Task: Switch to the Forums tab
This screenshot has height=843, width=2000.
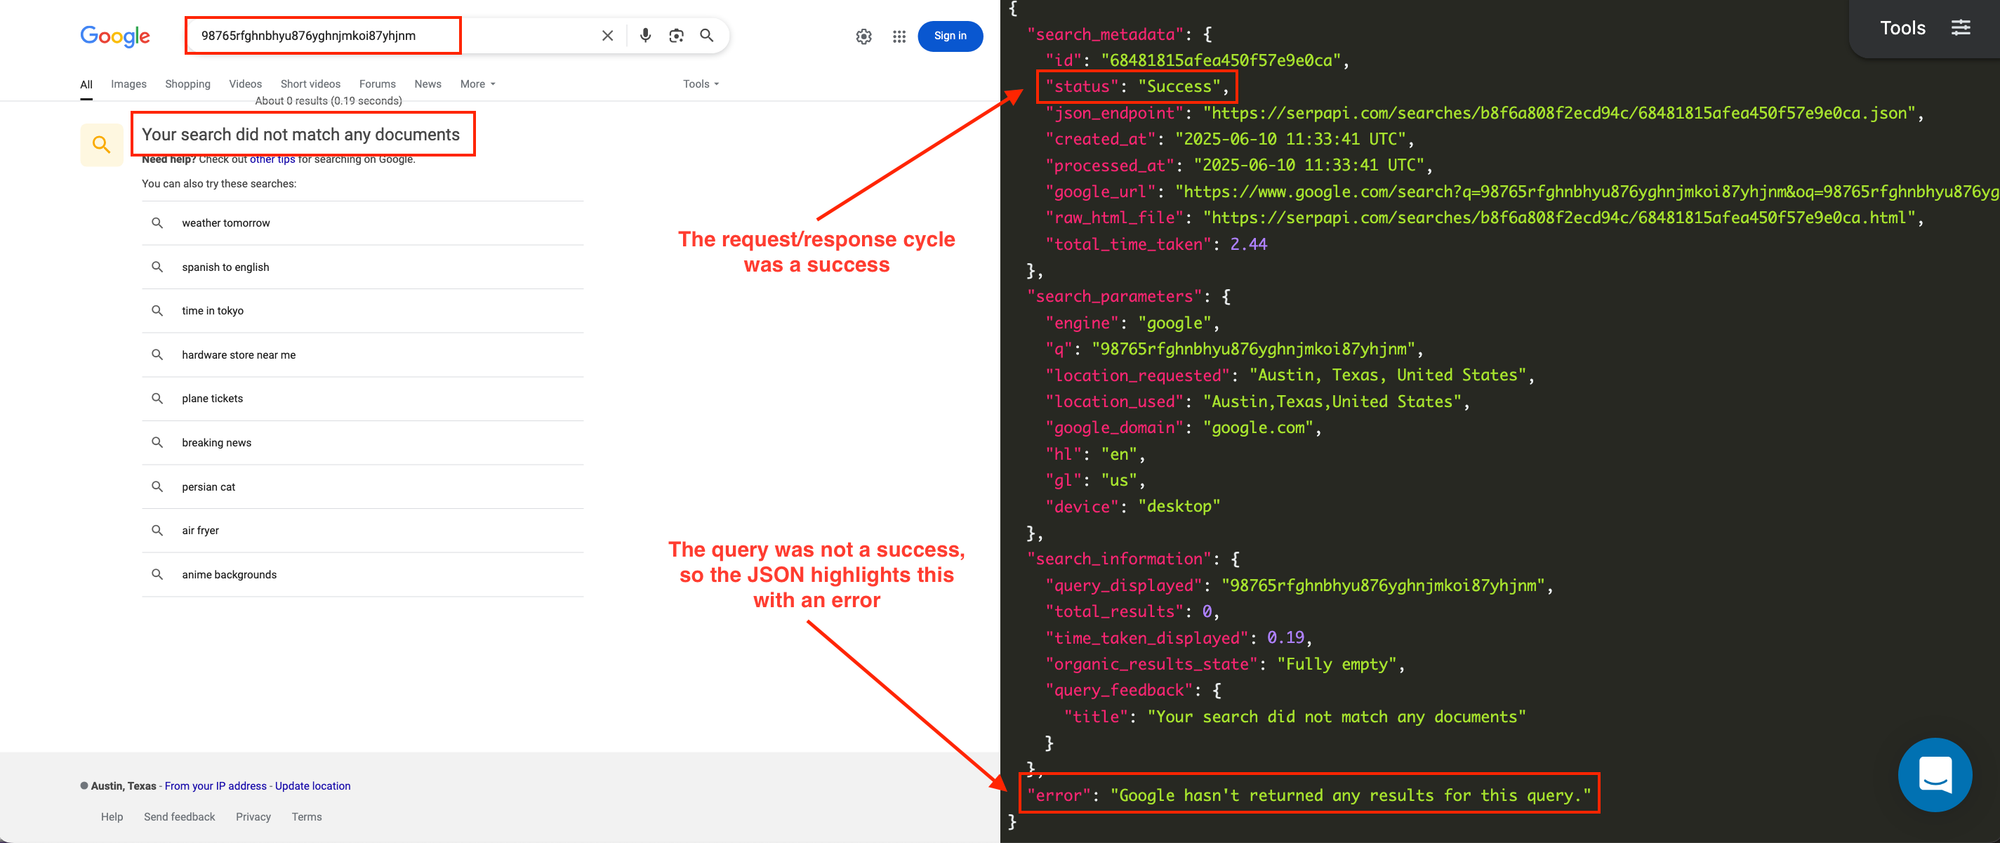Action: tap(377, 84)
